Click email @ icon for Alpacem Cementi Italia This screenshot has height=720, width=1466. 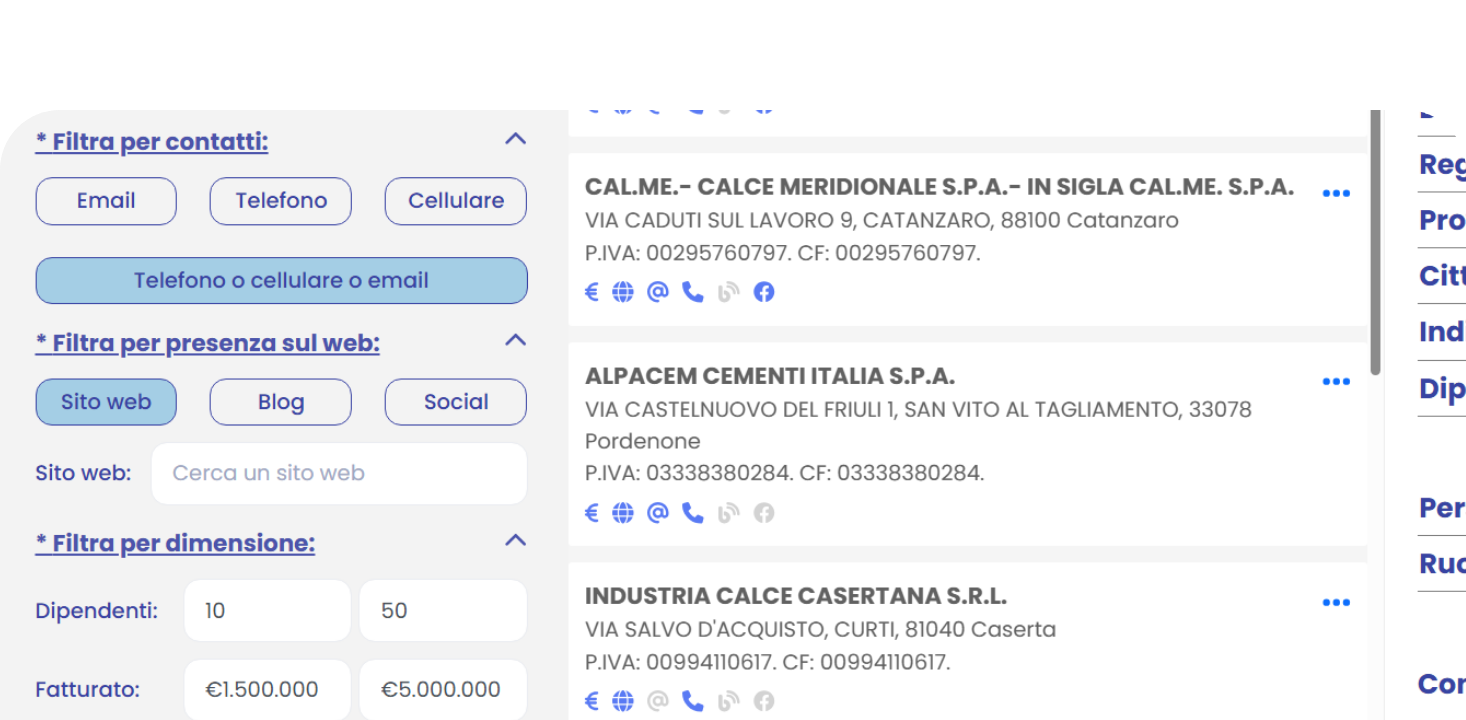tap(657, 513)
